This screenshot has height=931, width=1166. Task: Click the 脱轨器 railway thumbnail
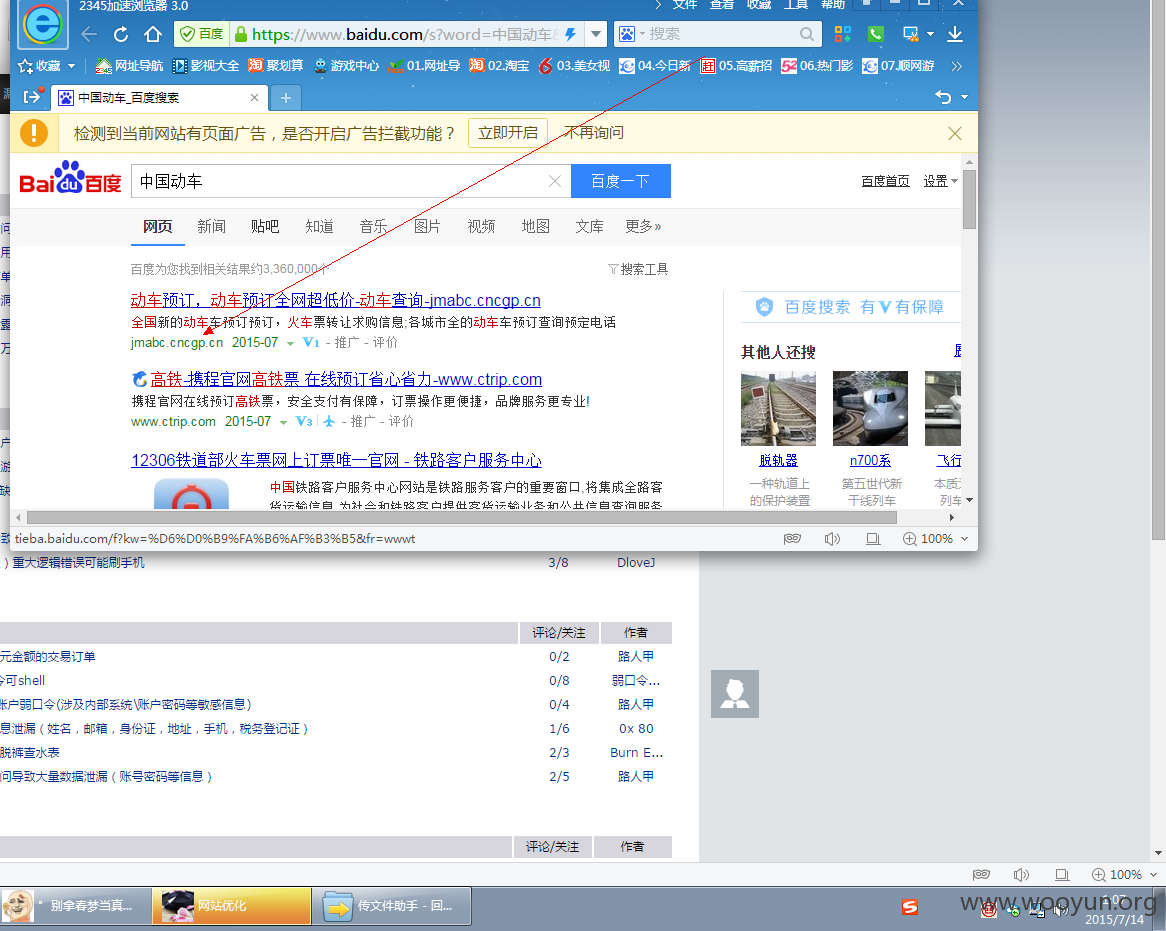click(779, 409)
